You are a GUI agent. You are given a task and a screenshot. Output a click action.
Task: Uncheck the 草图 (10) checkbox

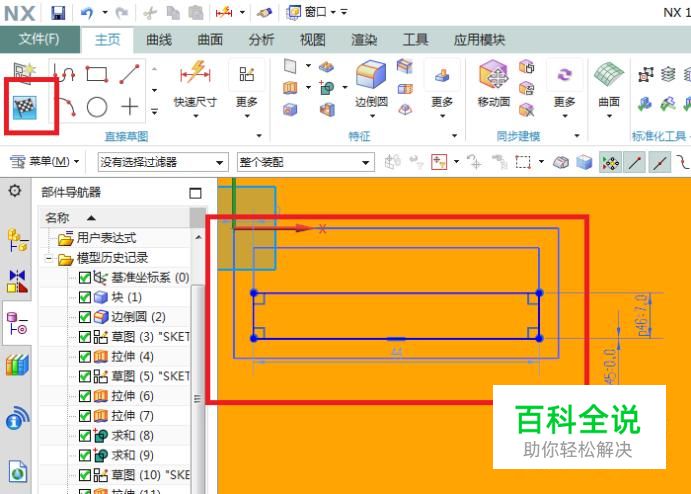85,475
